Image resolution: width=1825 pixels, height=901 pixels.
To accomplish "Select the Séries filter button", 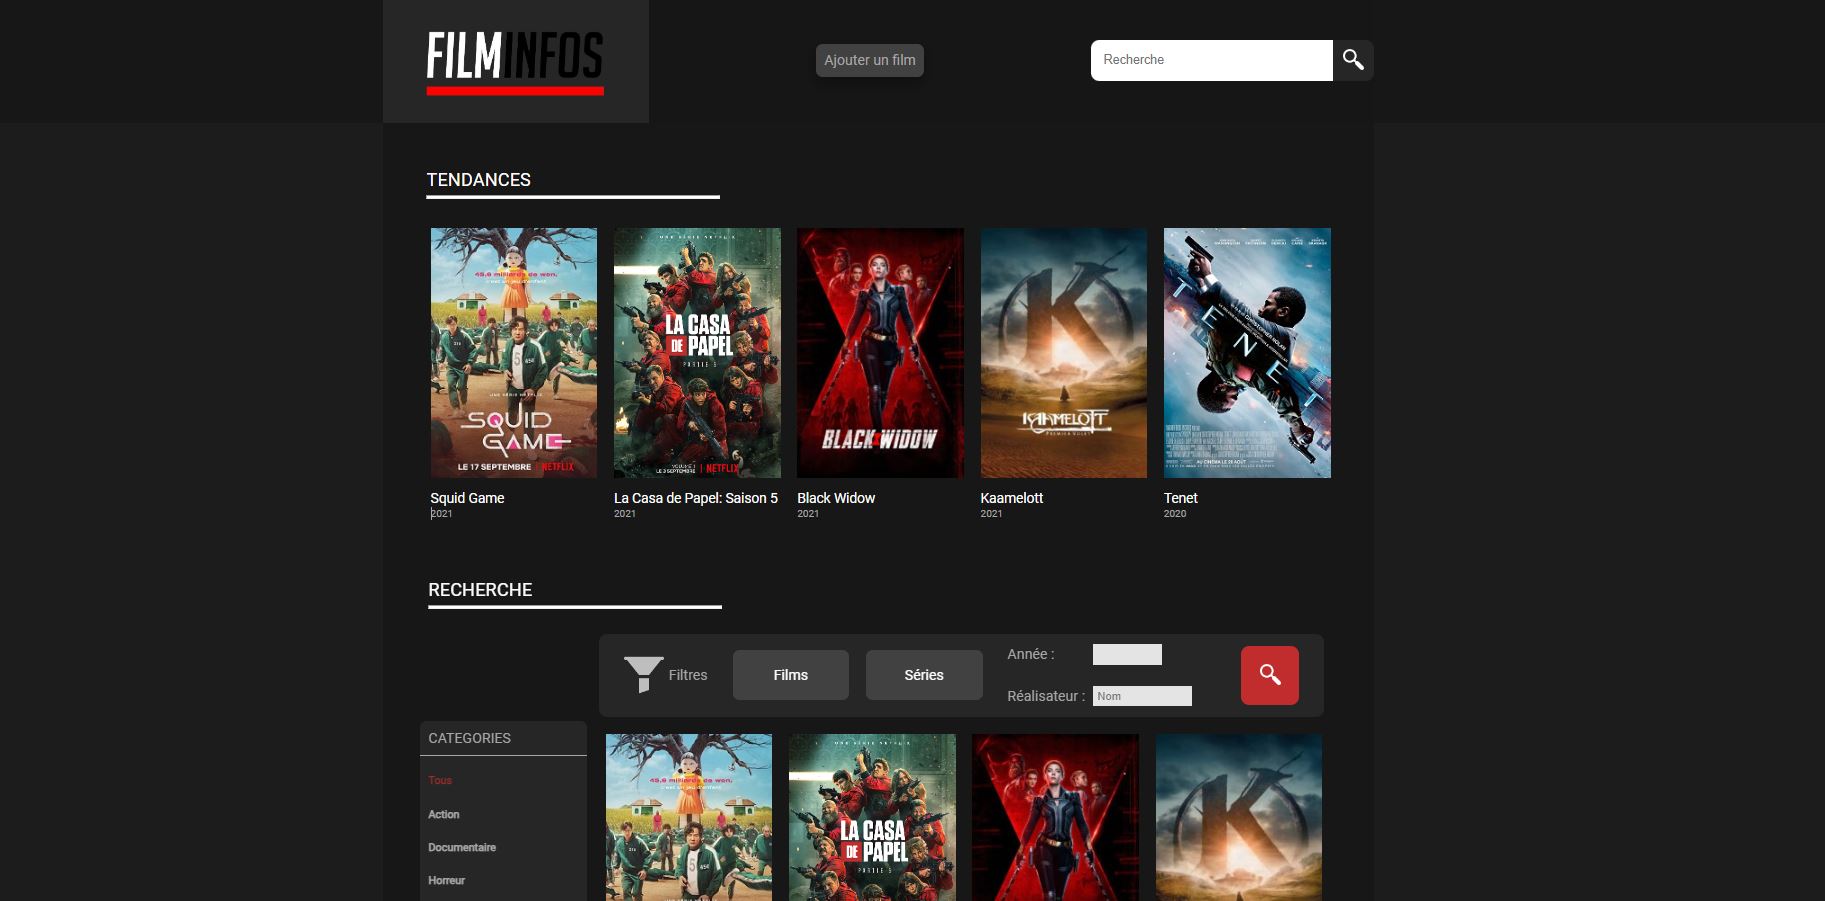I will click(x=924, y=675).
